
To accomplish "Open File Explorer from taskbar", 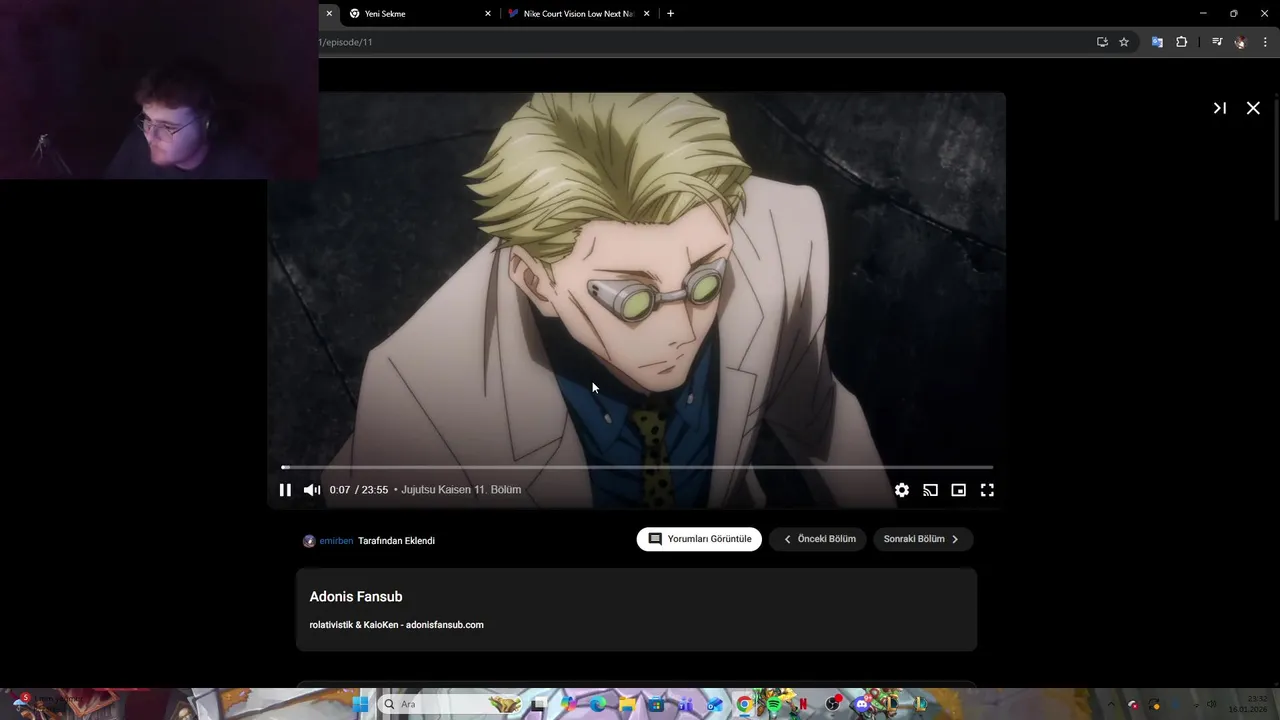I will [x=627, y=704].
